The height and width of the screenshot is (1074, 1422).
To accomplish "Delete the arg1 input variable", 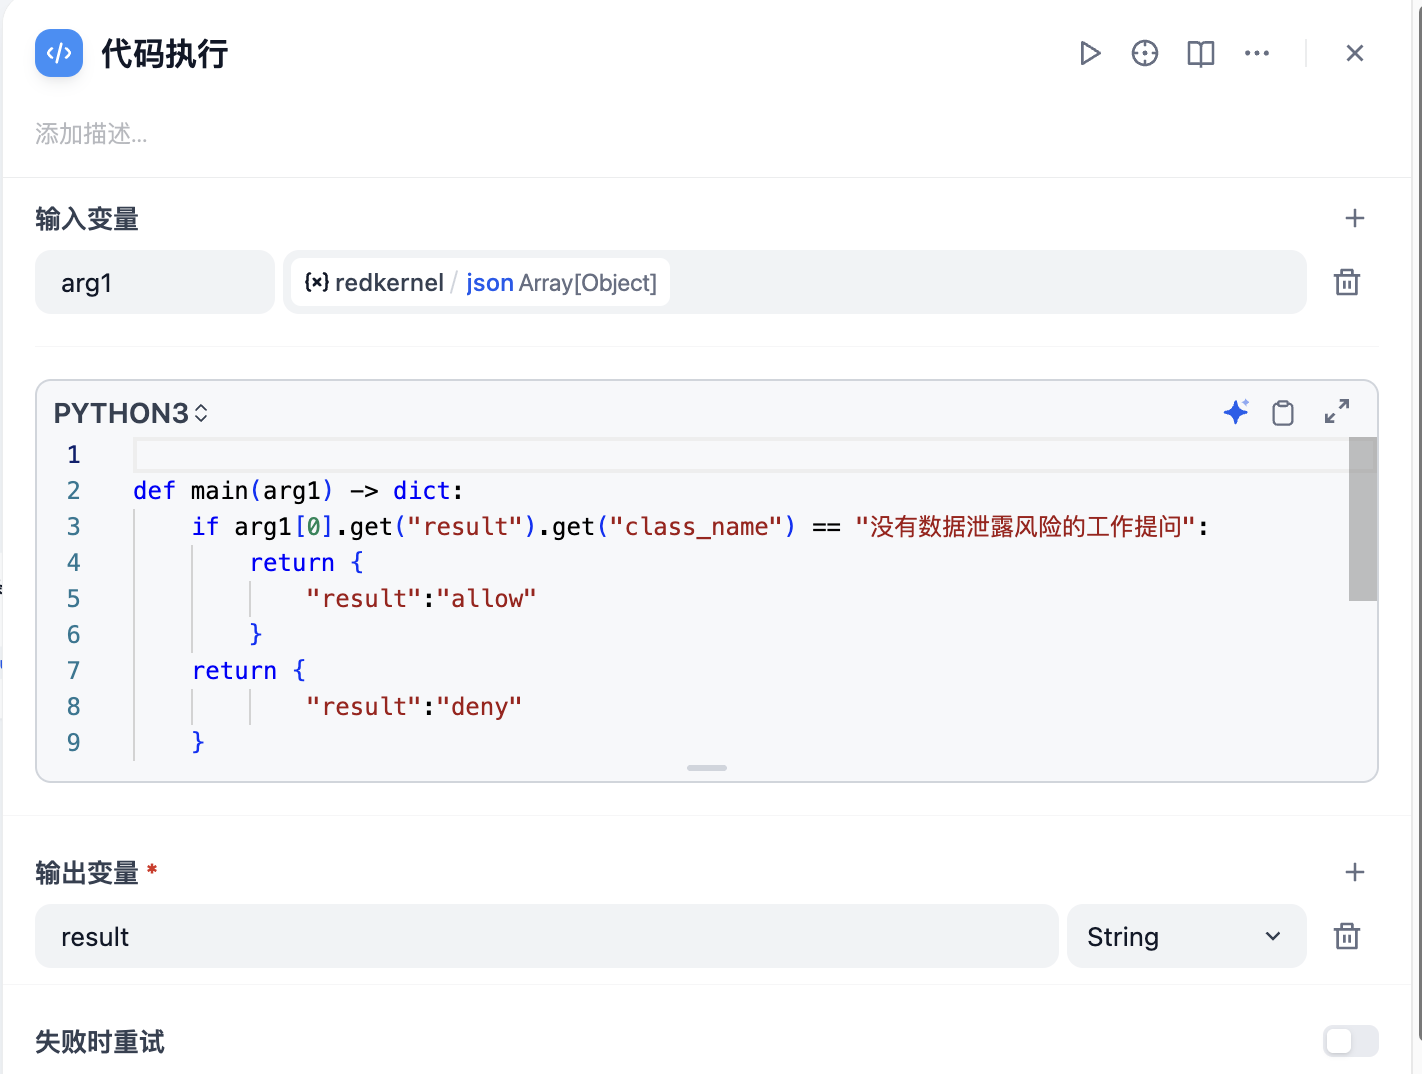I will point(1347,282).
